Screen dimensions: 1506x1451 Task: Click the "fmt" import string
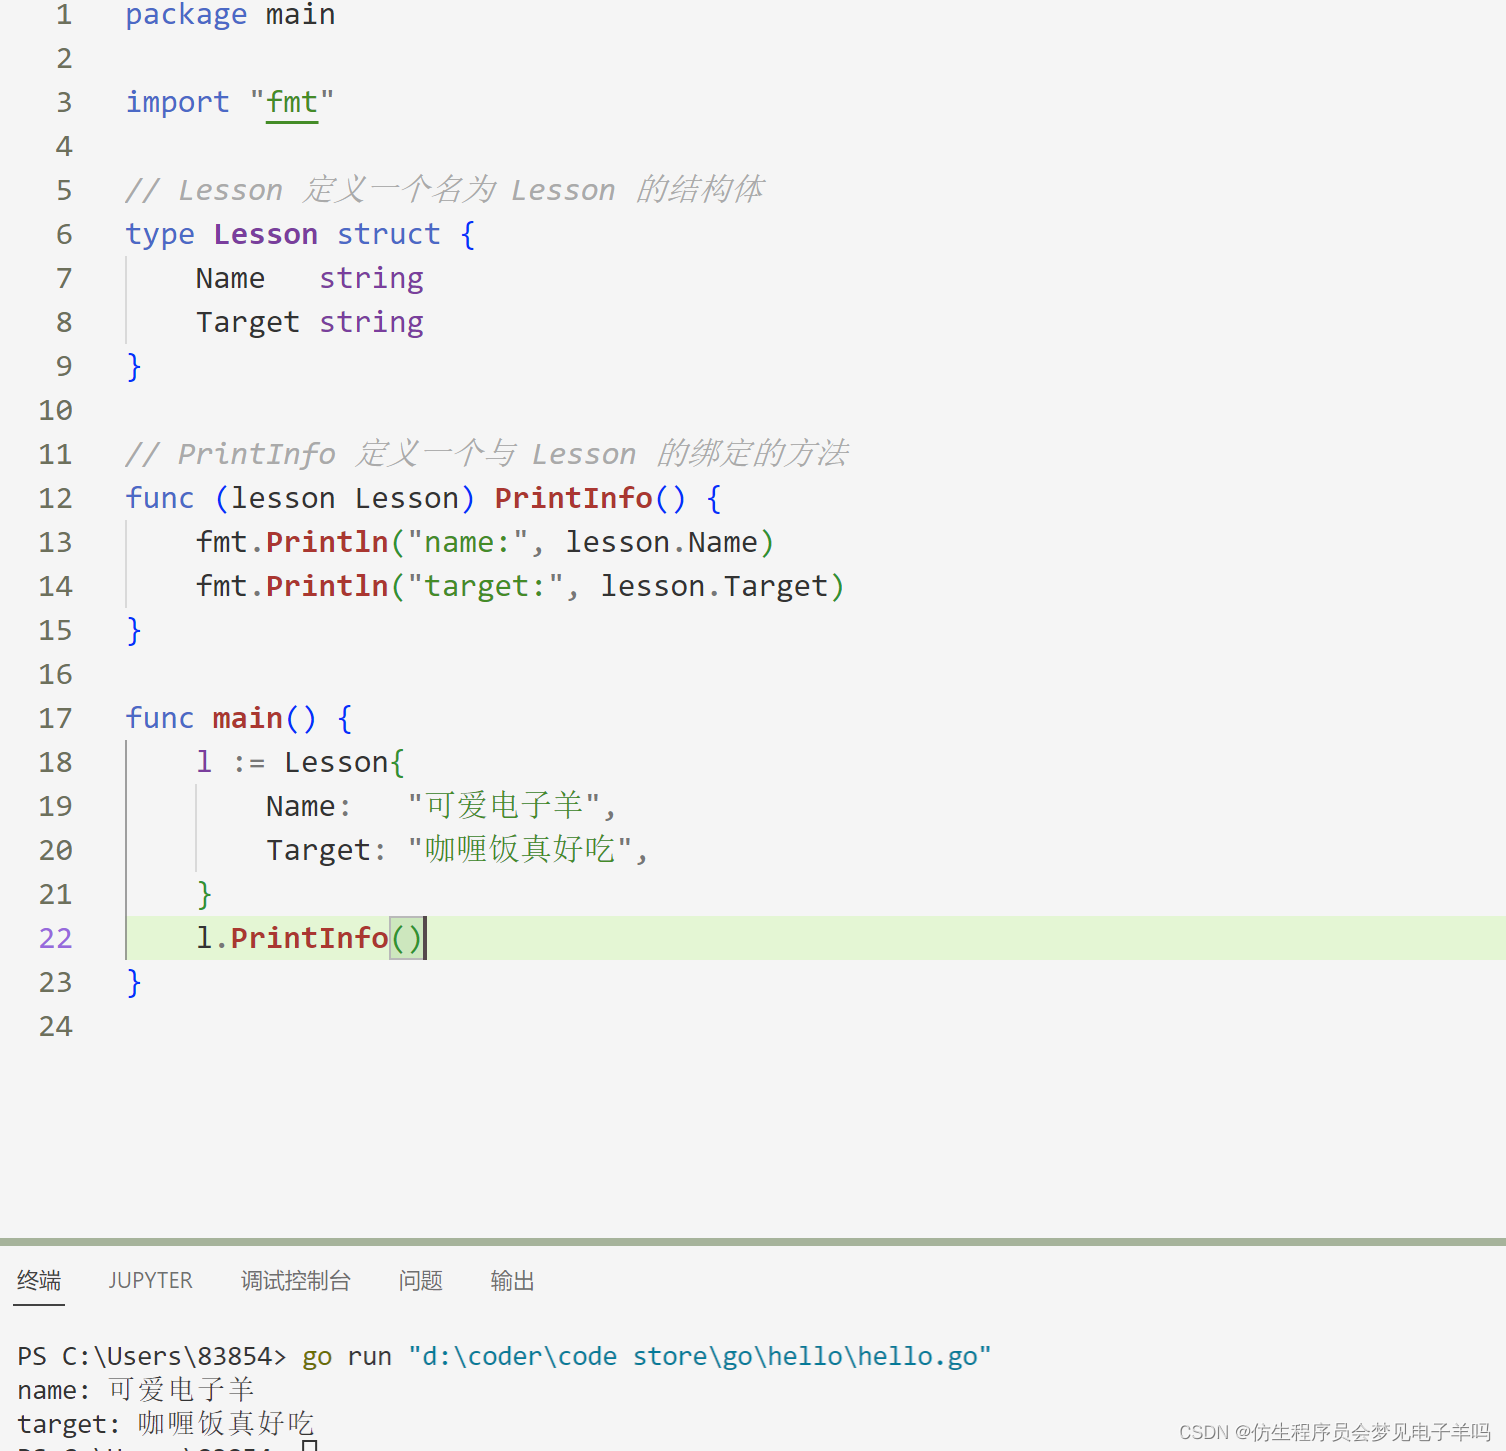pyautogui.click(x=292, y=102)
